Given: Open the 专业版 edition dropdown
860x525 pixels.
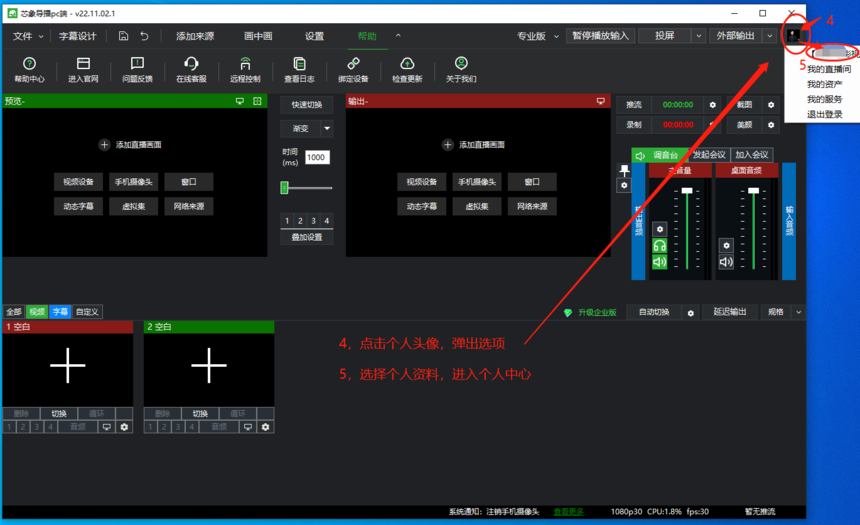Looking at the screenshot, I should (538, 36).
